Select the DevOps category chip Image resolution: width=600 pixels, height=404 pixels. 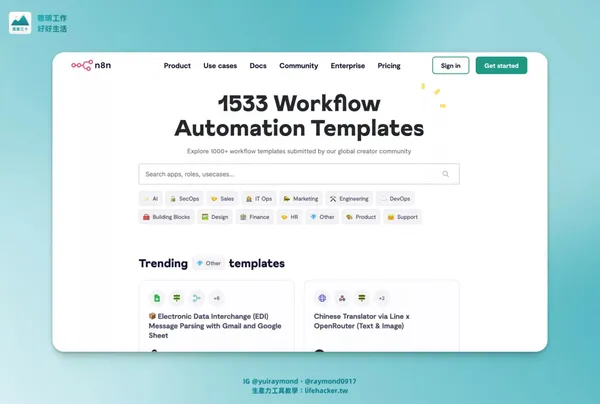pos(395,199)
